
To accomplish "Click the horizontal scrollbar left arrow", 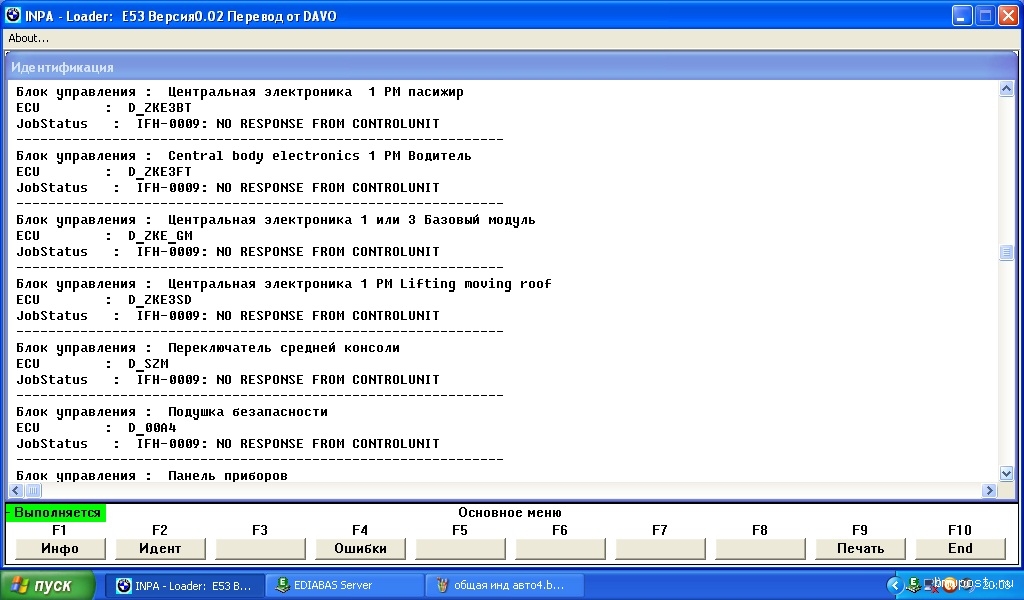I will tap(17, 490).
